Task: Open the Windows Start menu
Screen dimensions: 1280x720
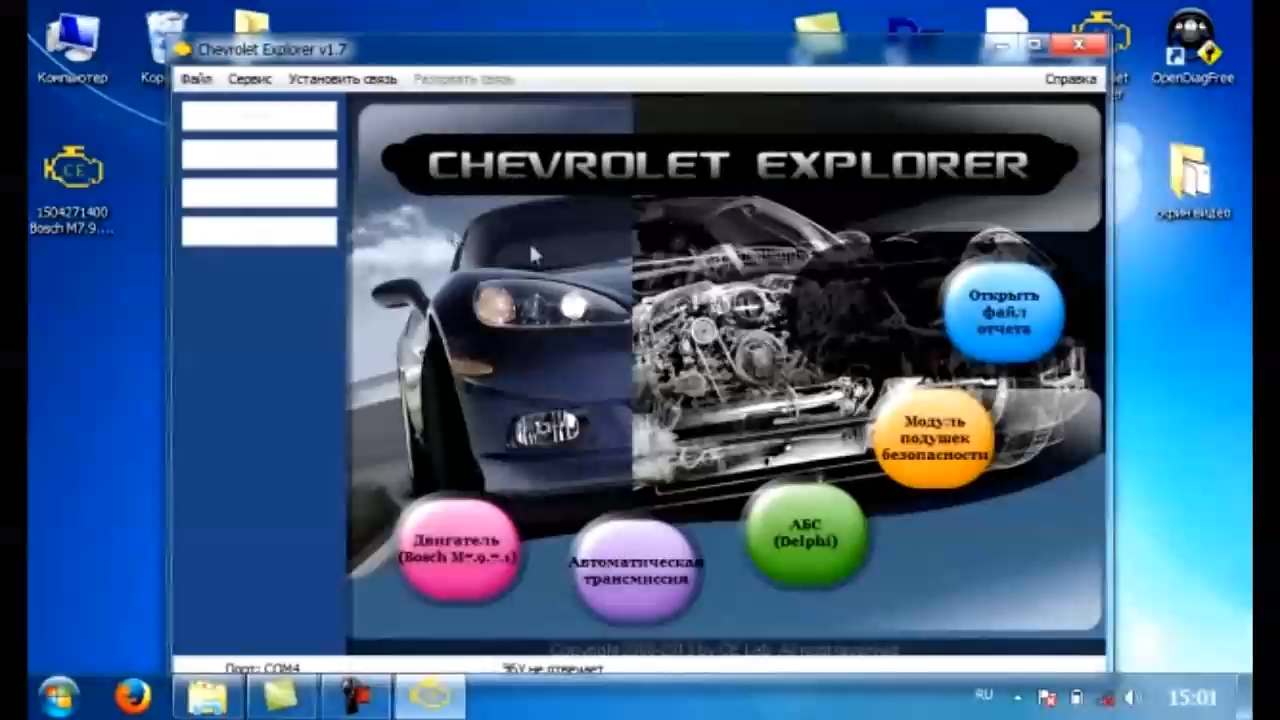Action: 58,696
